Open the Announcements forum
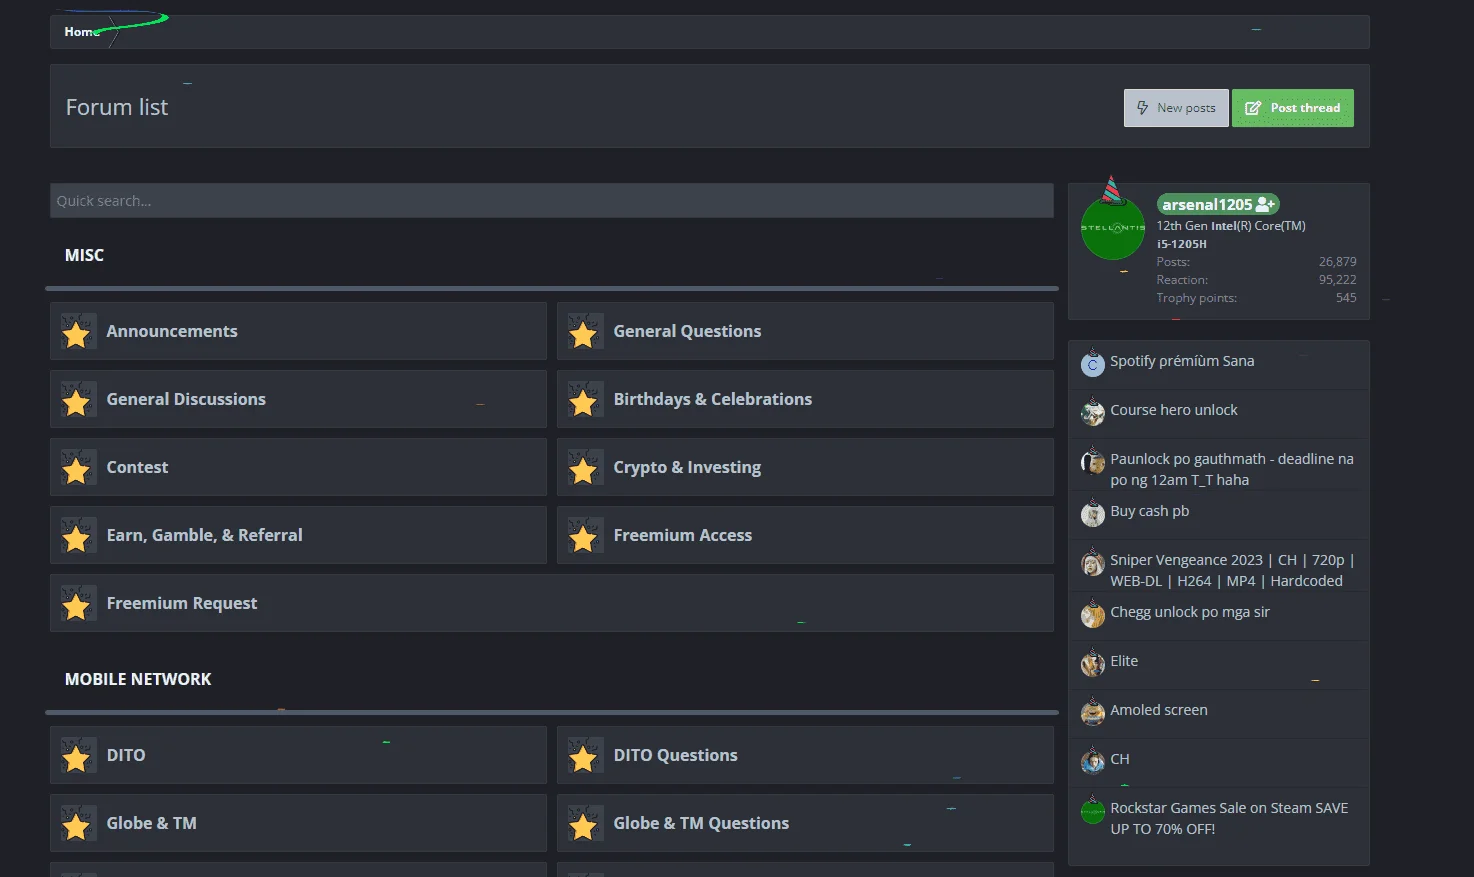Screen dimensions: 1474x877 pos(172,331)
